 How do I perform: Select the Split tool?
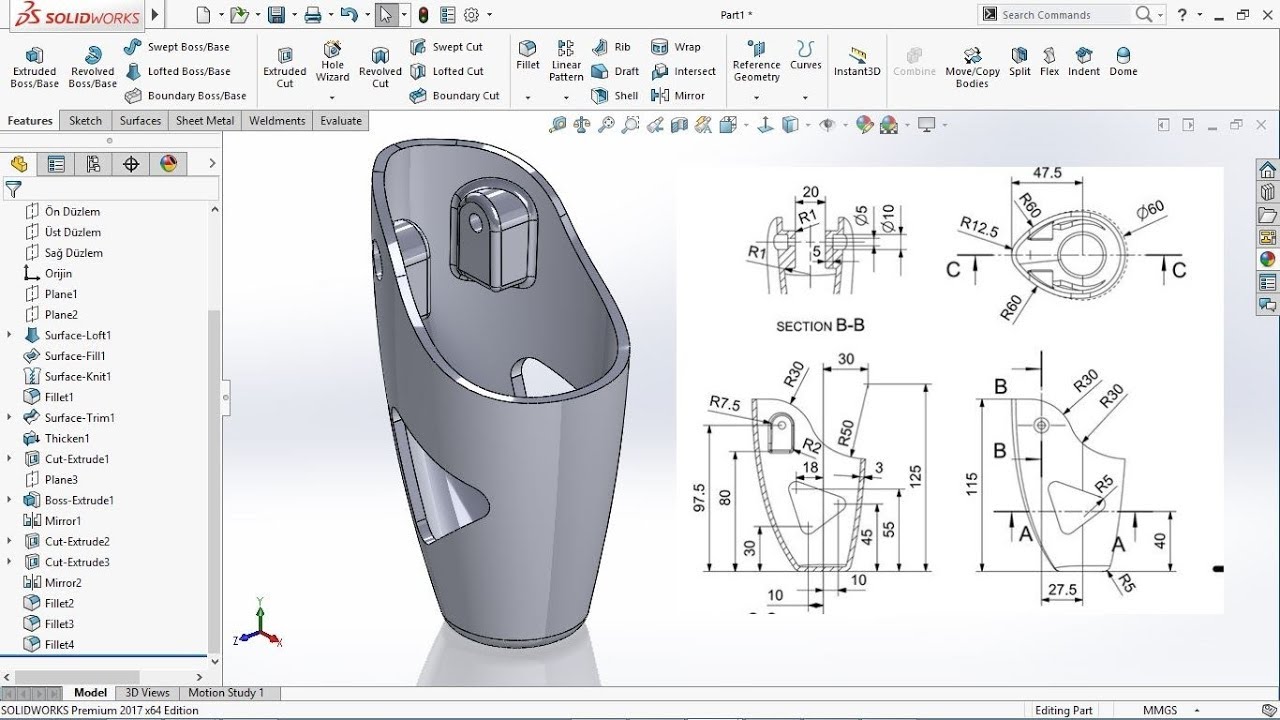[x=1020, y=62]
